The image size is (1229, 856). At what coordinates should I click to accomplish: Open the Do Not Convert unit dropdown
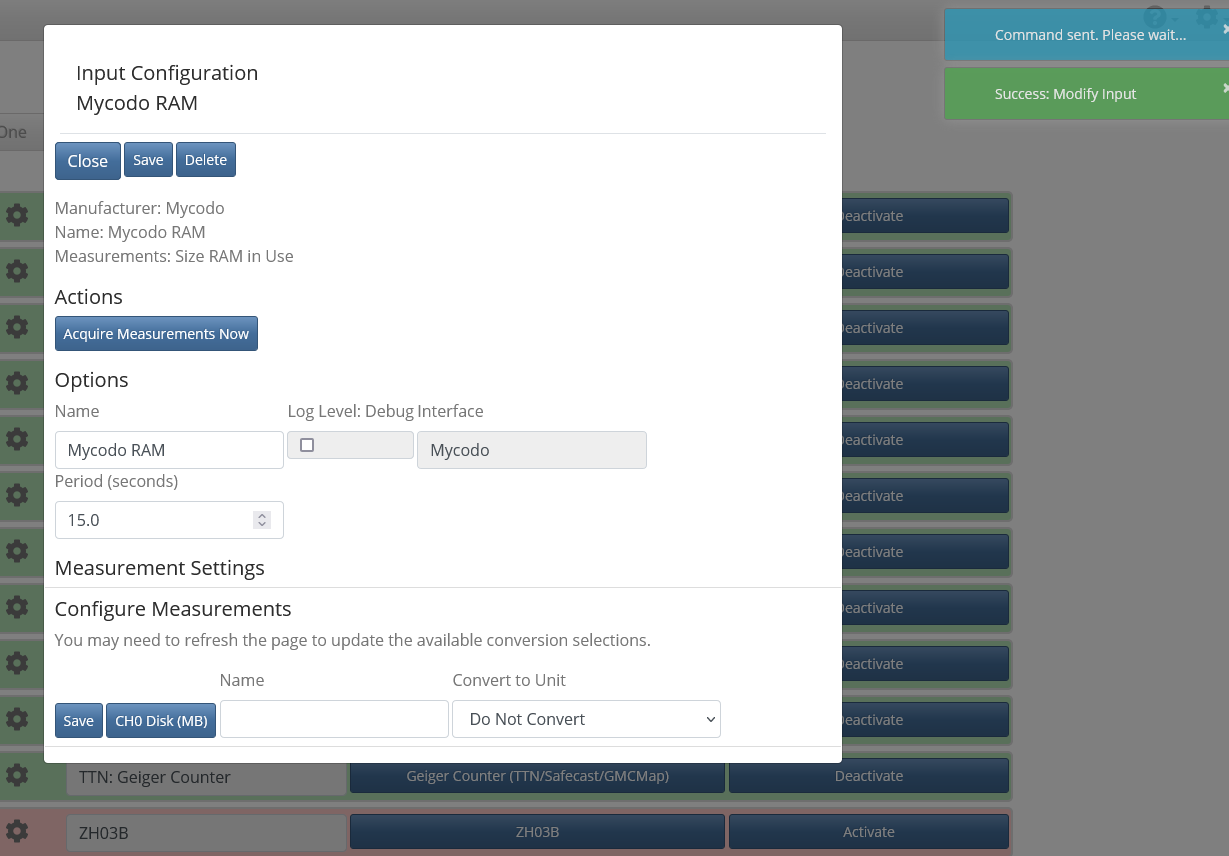(586, 719)
